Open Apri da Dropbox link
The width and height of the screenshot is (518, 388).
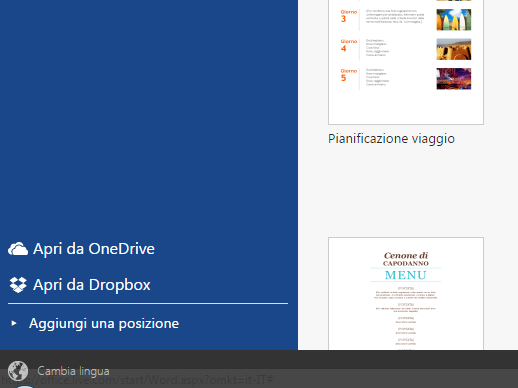tap(92, 285)
